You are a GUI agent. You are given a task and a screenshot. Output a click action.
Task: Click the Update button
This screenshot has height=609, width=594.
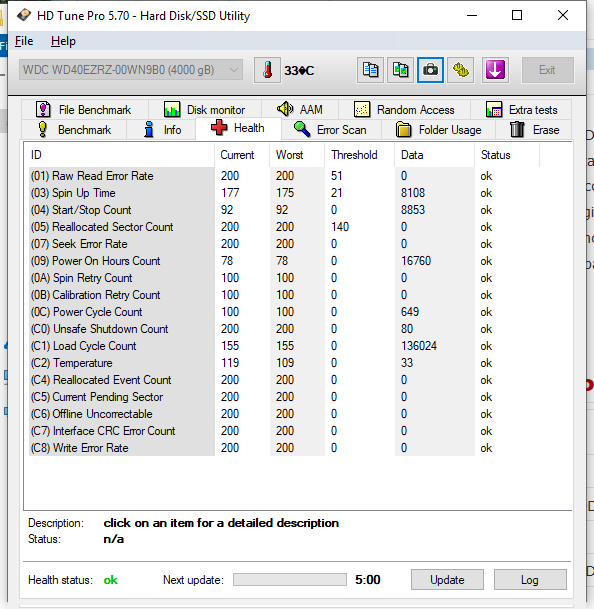[x=447, y=579]
